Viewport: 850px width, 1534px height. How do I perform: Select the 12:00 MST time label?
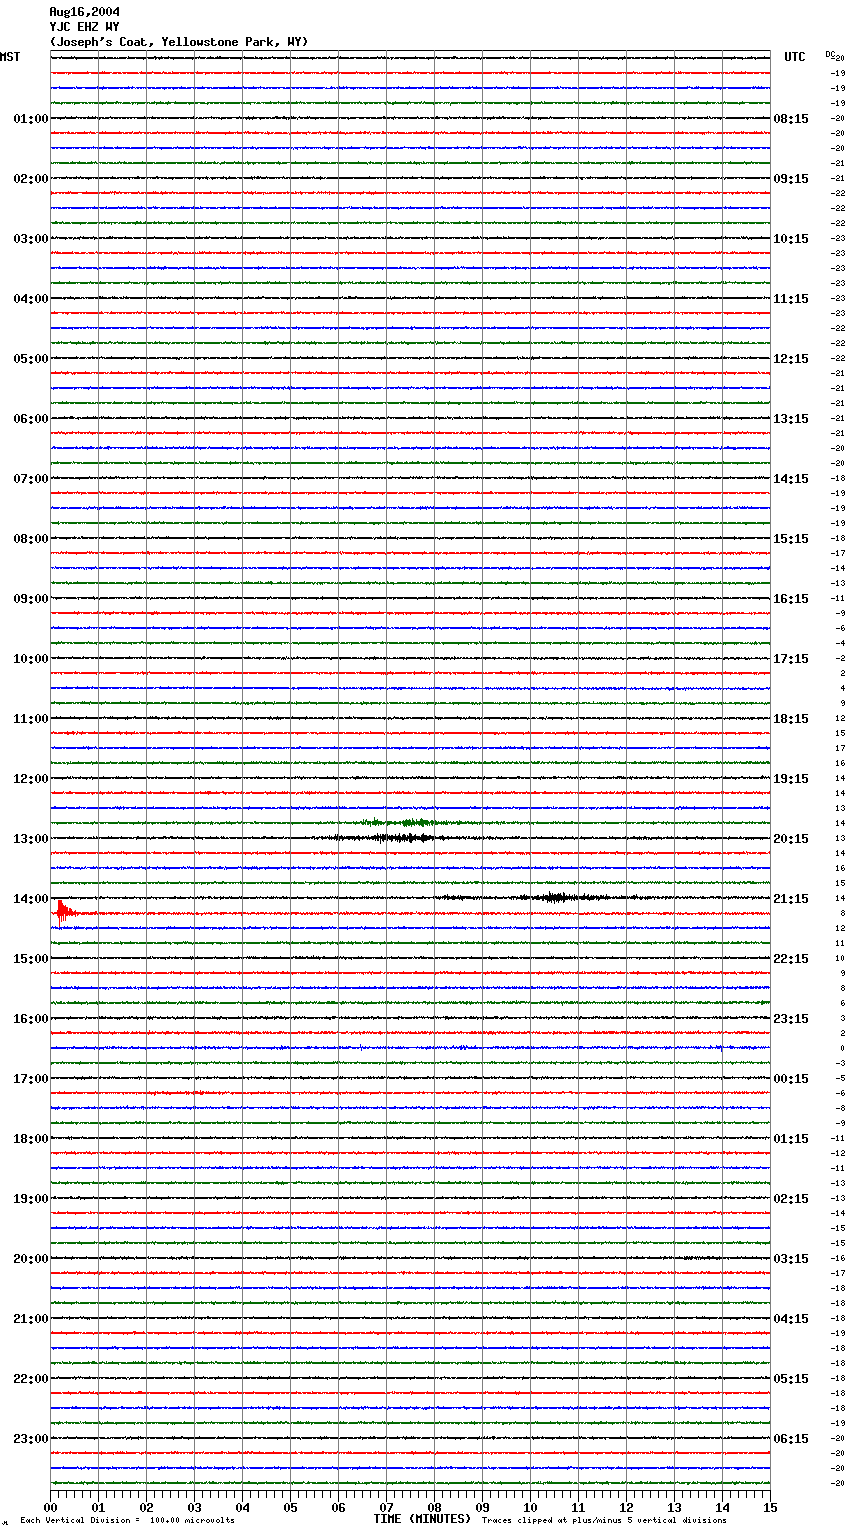[x=30, y=779]
